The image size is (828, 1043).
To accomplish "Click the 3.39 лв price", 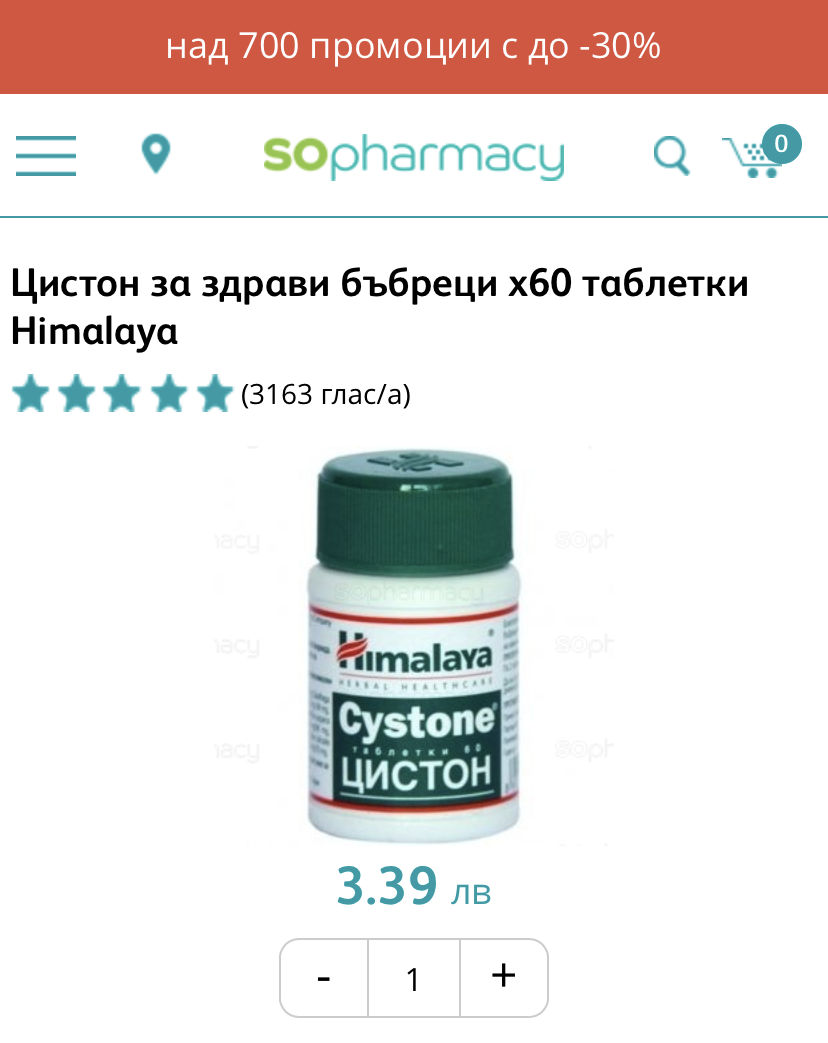I will (414, 886).
